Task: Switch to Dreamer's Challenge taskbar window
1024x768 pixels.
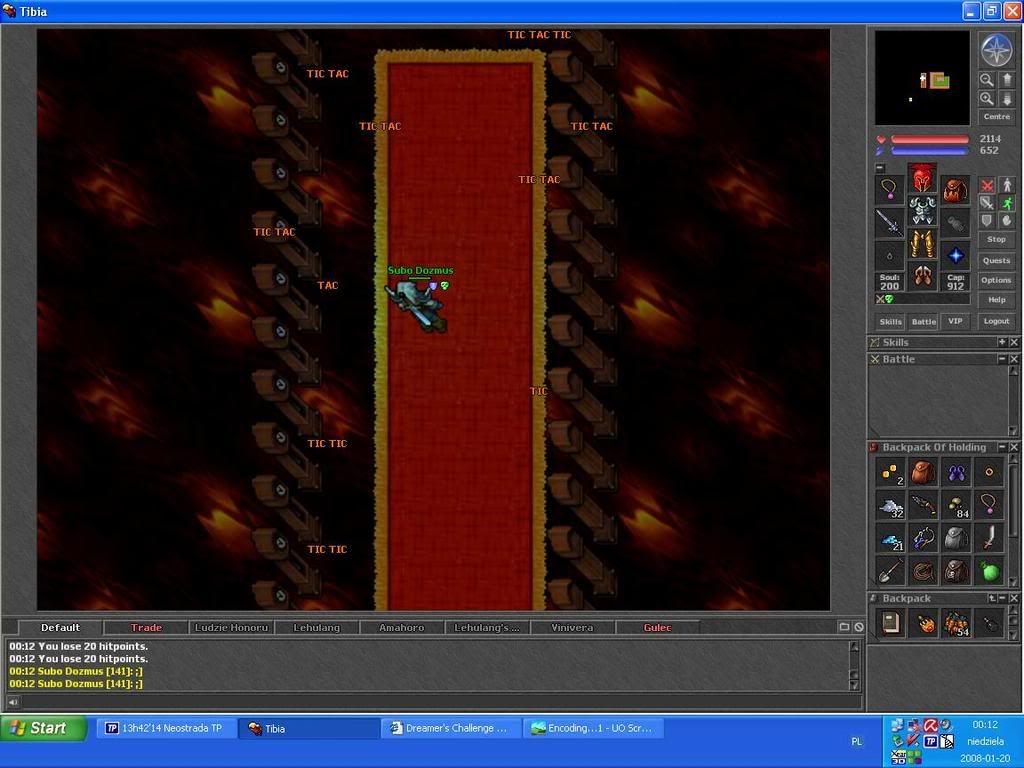Action: [x=450, y=728]
